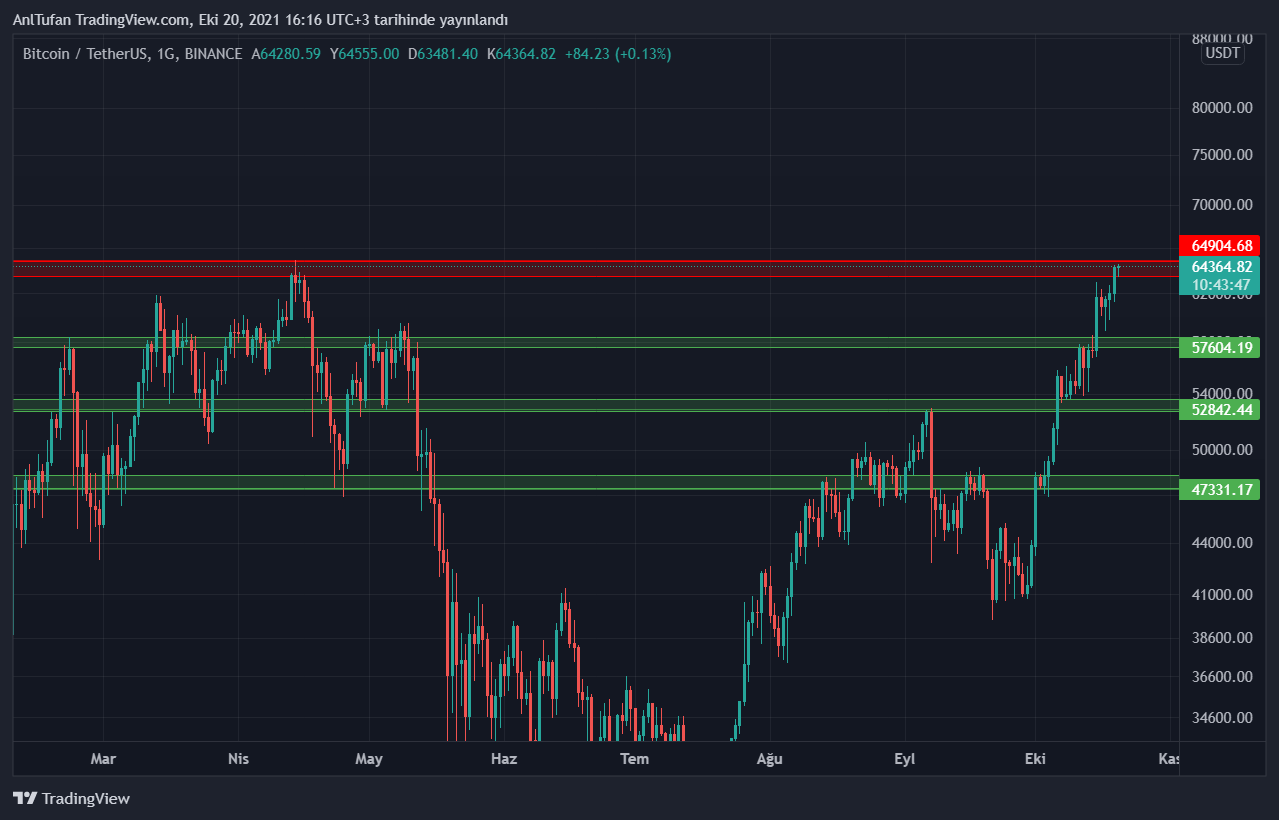Click the high value Y64555.00
This screenshot has height=820, width=1279.
click(364, 53)
